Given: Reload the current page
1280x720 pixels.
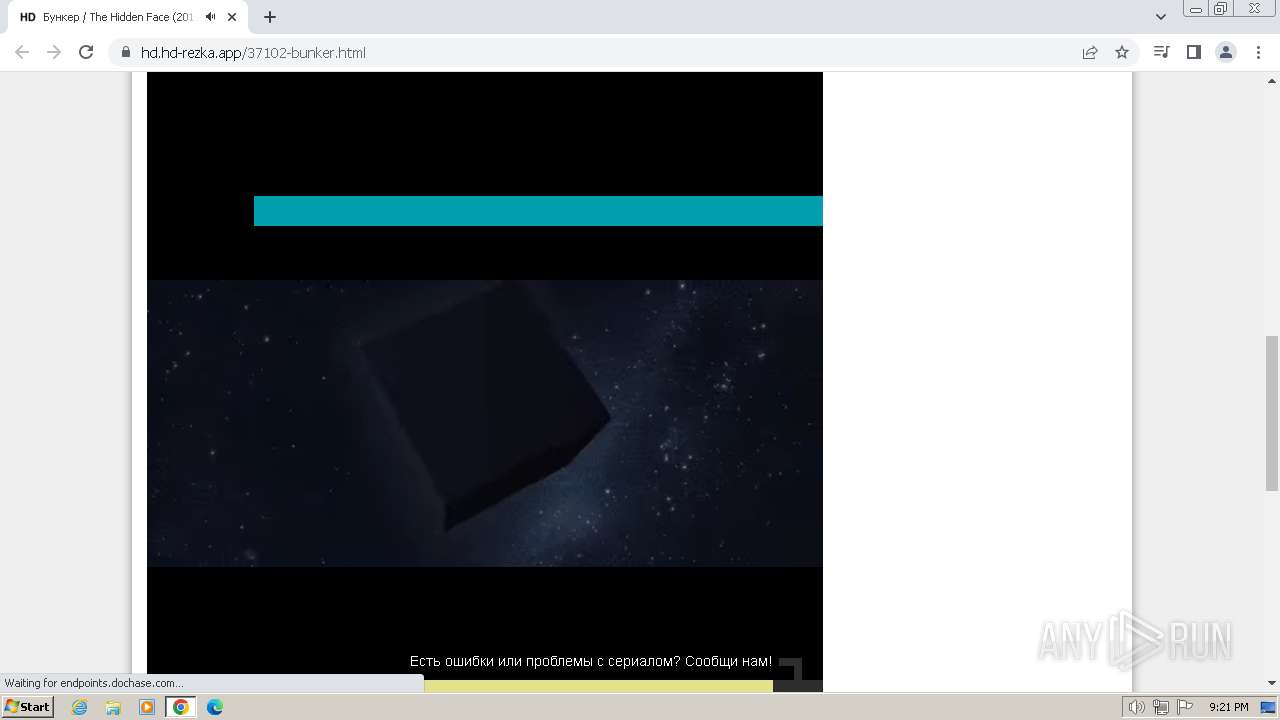Looking at the screenshot, I should point(86,52).
